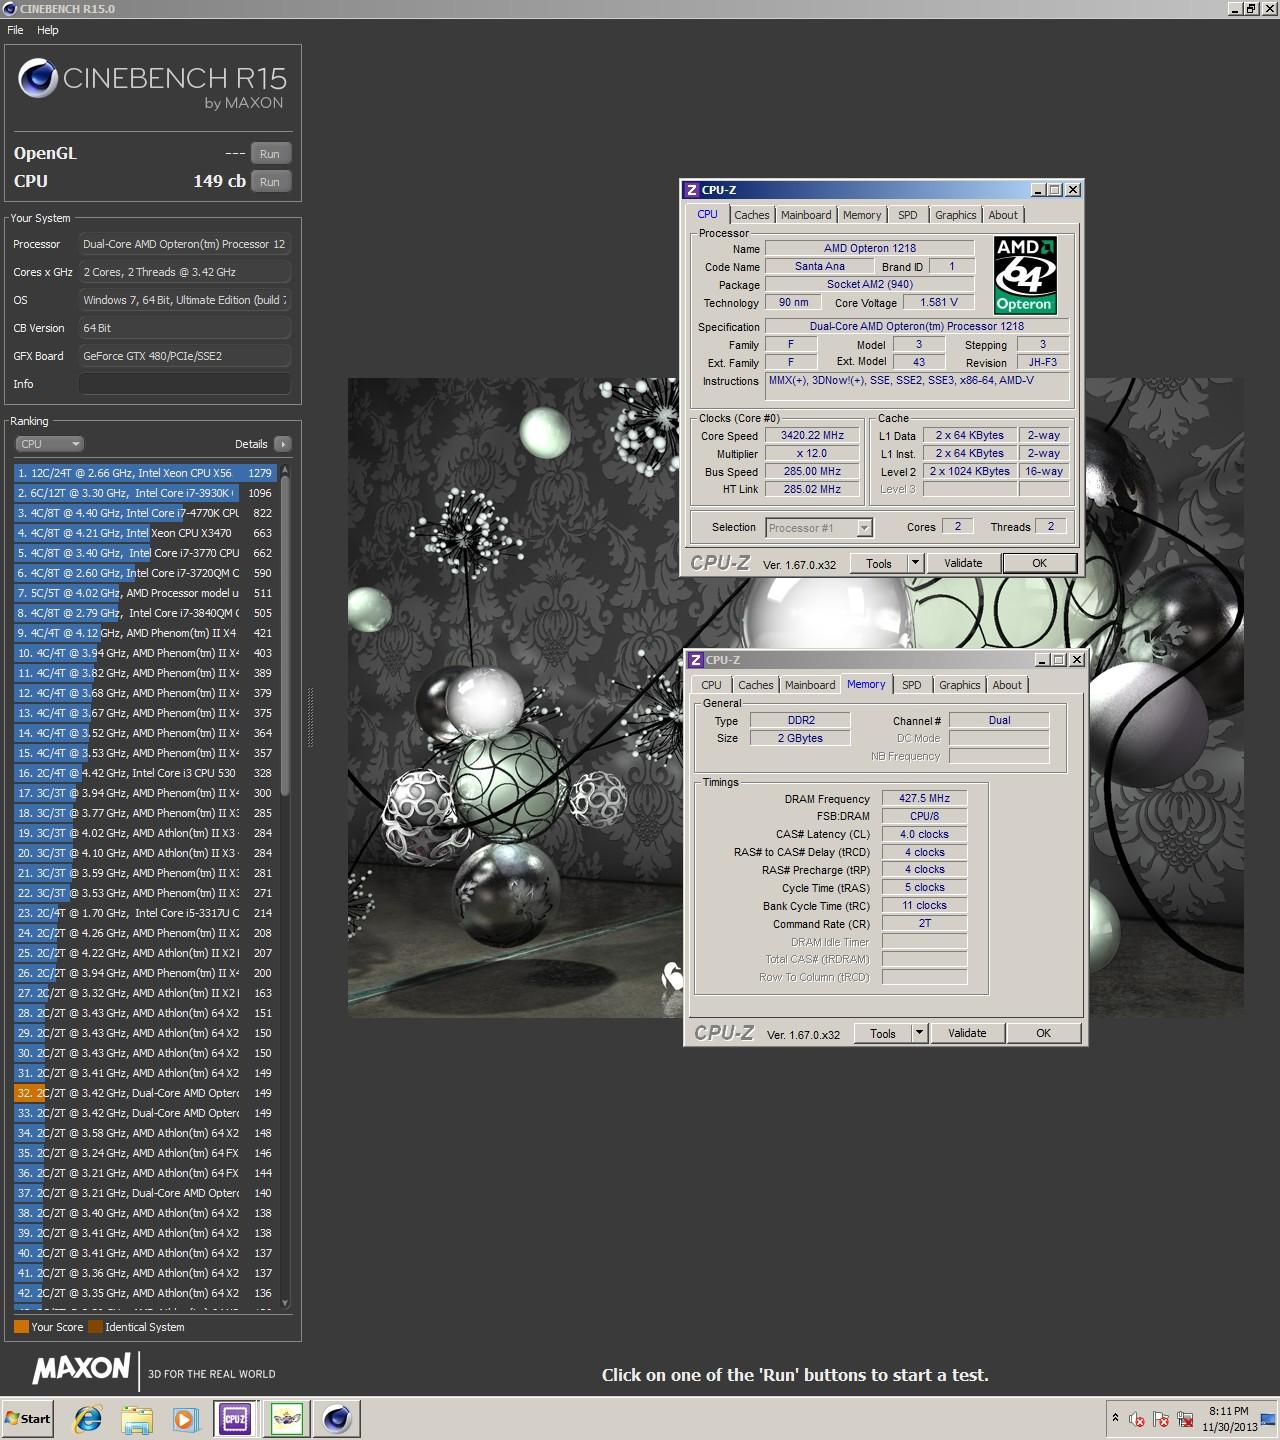Image resolution: width=1280 pixels, height=1440 pixels.
Task: Click OK in upper CPU-Z window
Action: click(x=1040, y=564)
